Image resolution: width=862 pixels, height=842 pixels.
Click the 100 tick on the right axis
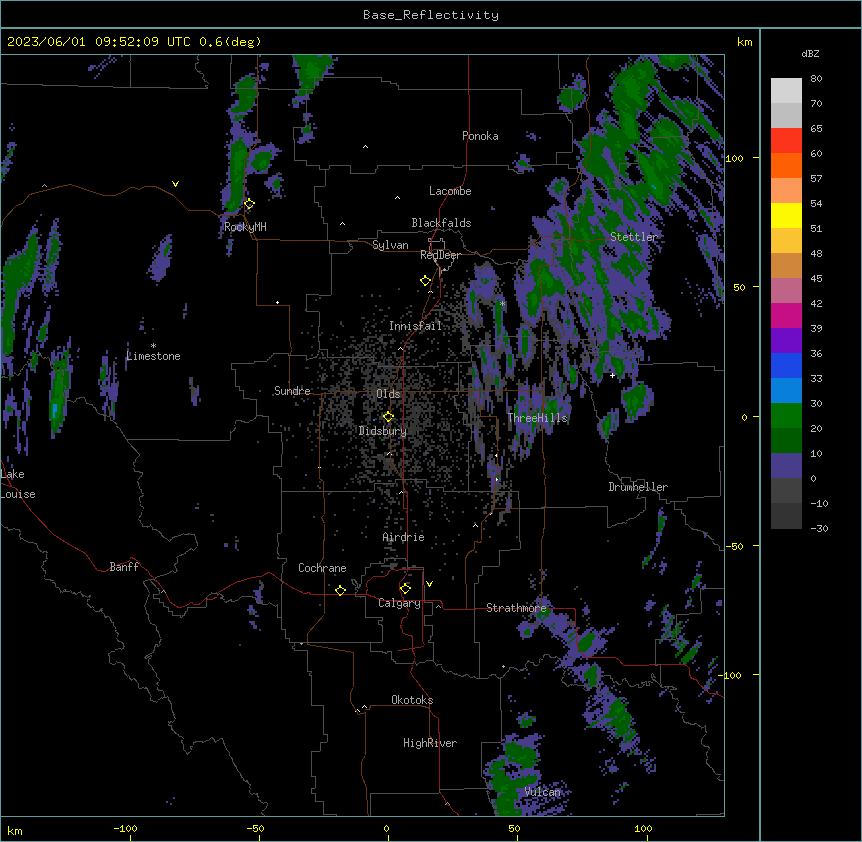pyautogui.click(x=734, y=158)
